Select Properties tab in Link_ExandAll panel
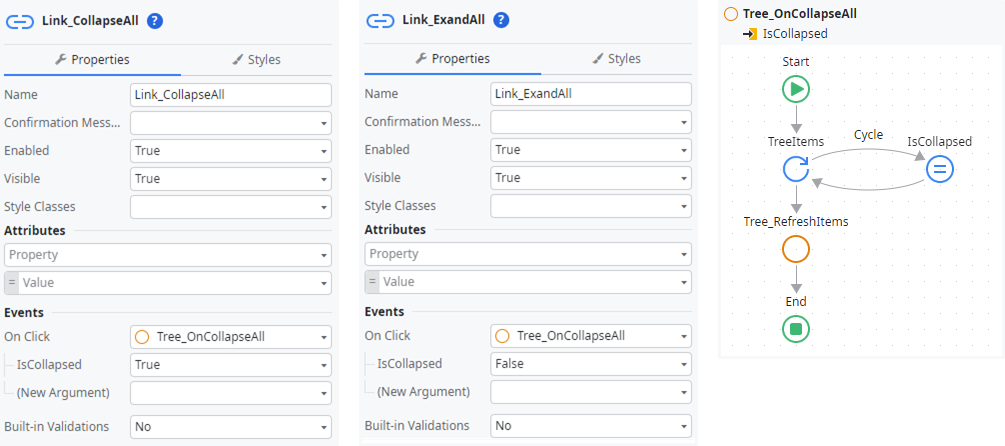 [452, 59]
